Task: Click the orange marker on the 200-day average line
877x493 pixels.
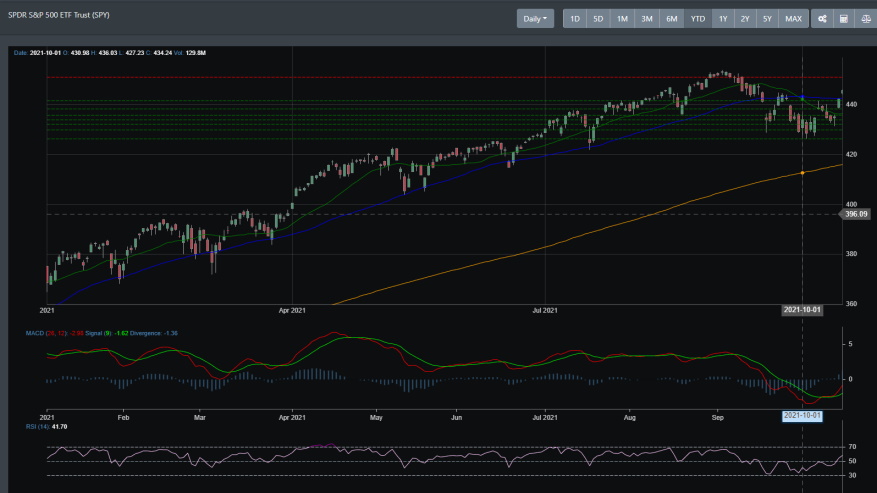Action: point(803,173)
